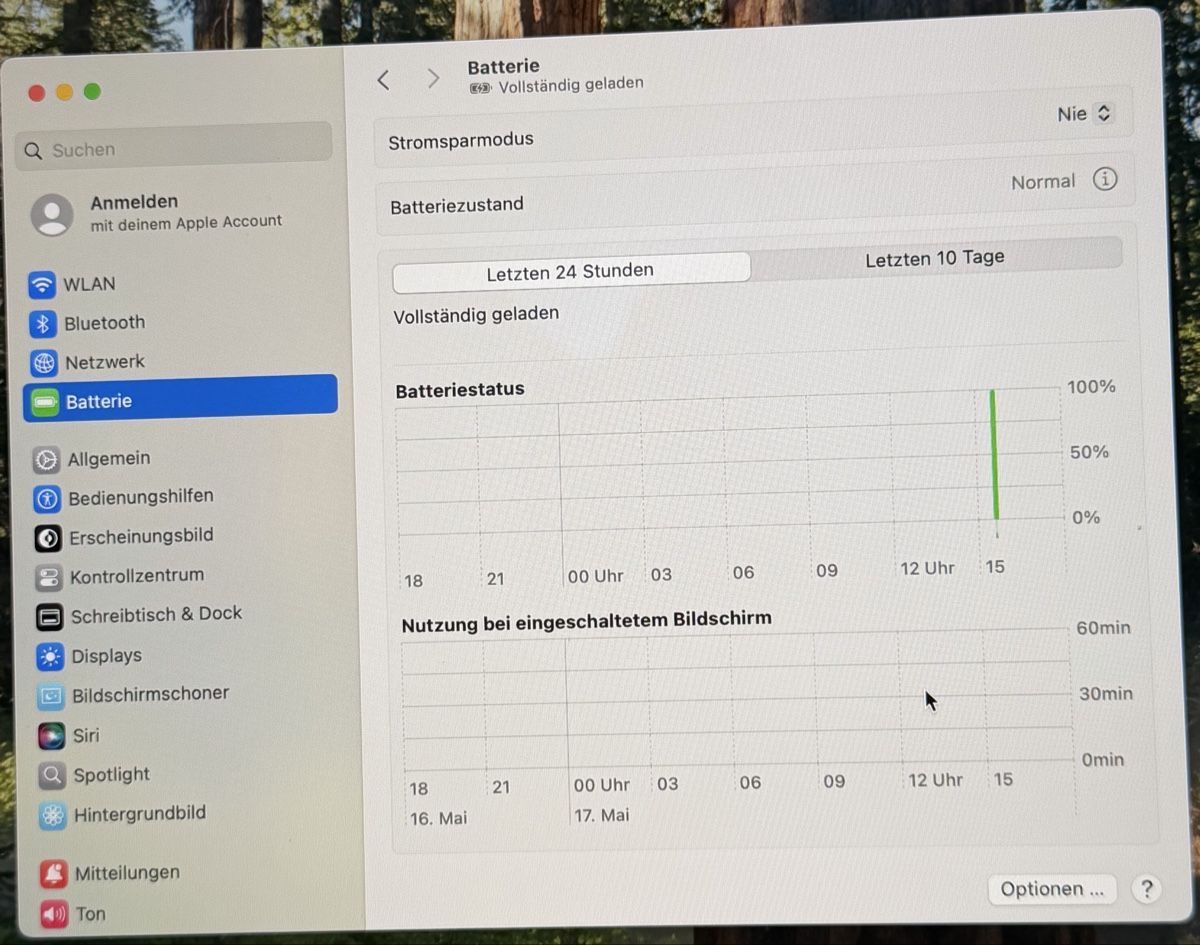Focus the Suchen search field
1200x945 pixels.
click(x=174, y=148)
